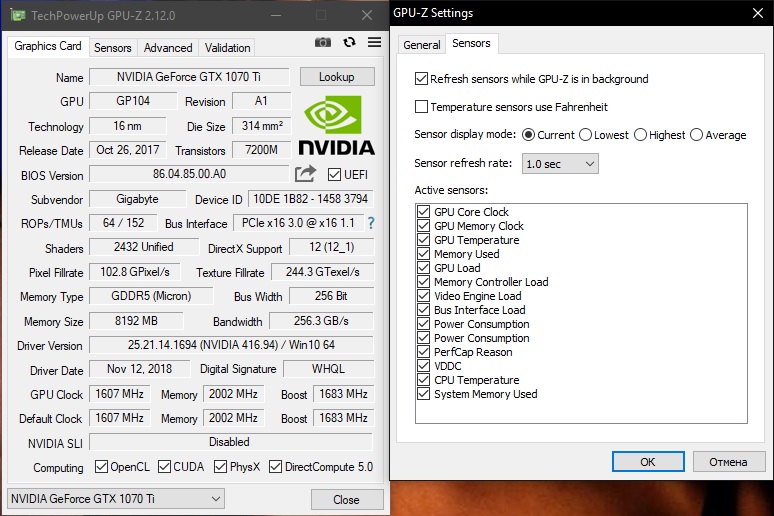Close the GPU-Z Settings dialog via X
774x516 pixels.
click(758, 13)
